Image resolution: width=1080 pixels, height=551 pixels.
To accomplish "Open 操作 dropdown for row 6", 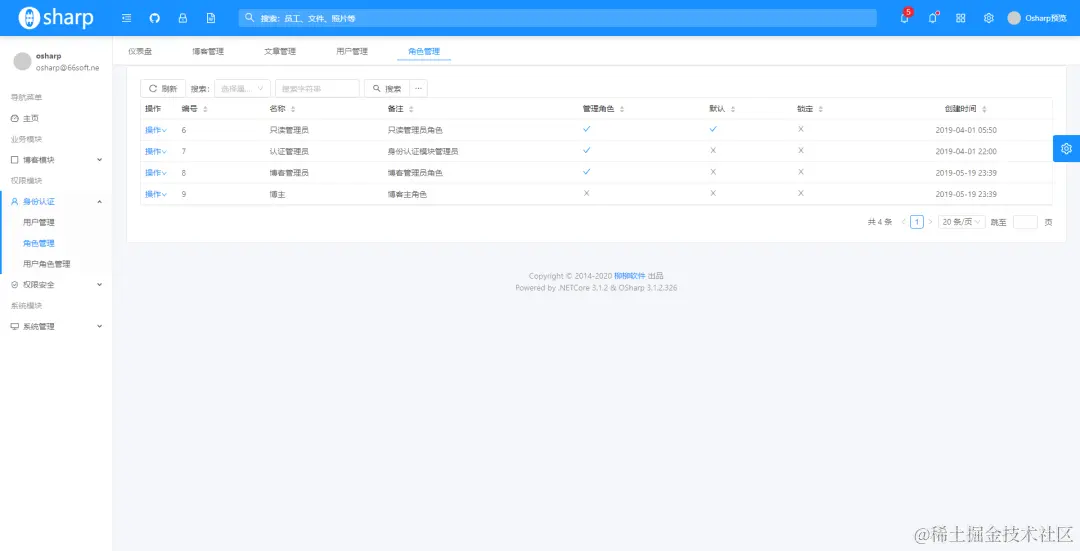I will click(156, 129).
